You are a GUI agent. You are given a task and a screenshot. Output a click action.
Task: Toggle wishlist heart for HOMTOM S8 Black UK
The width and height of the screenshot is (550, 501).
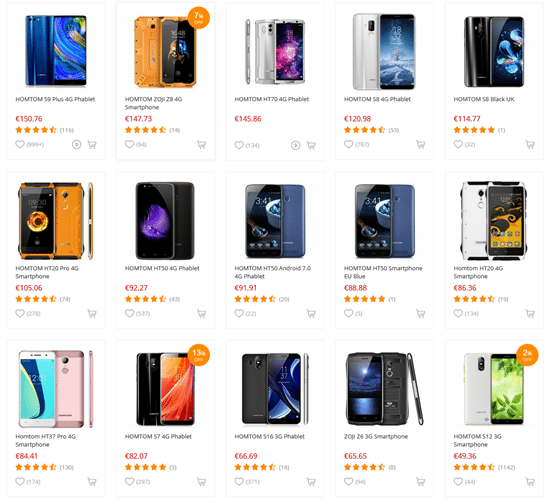(458, 144)
